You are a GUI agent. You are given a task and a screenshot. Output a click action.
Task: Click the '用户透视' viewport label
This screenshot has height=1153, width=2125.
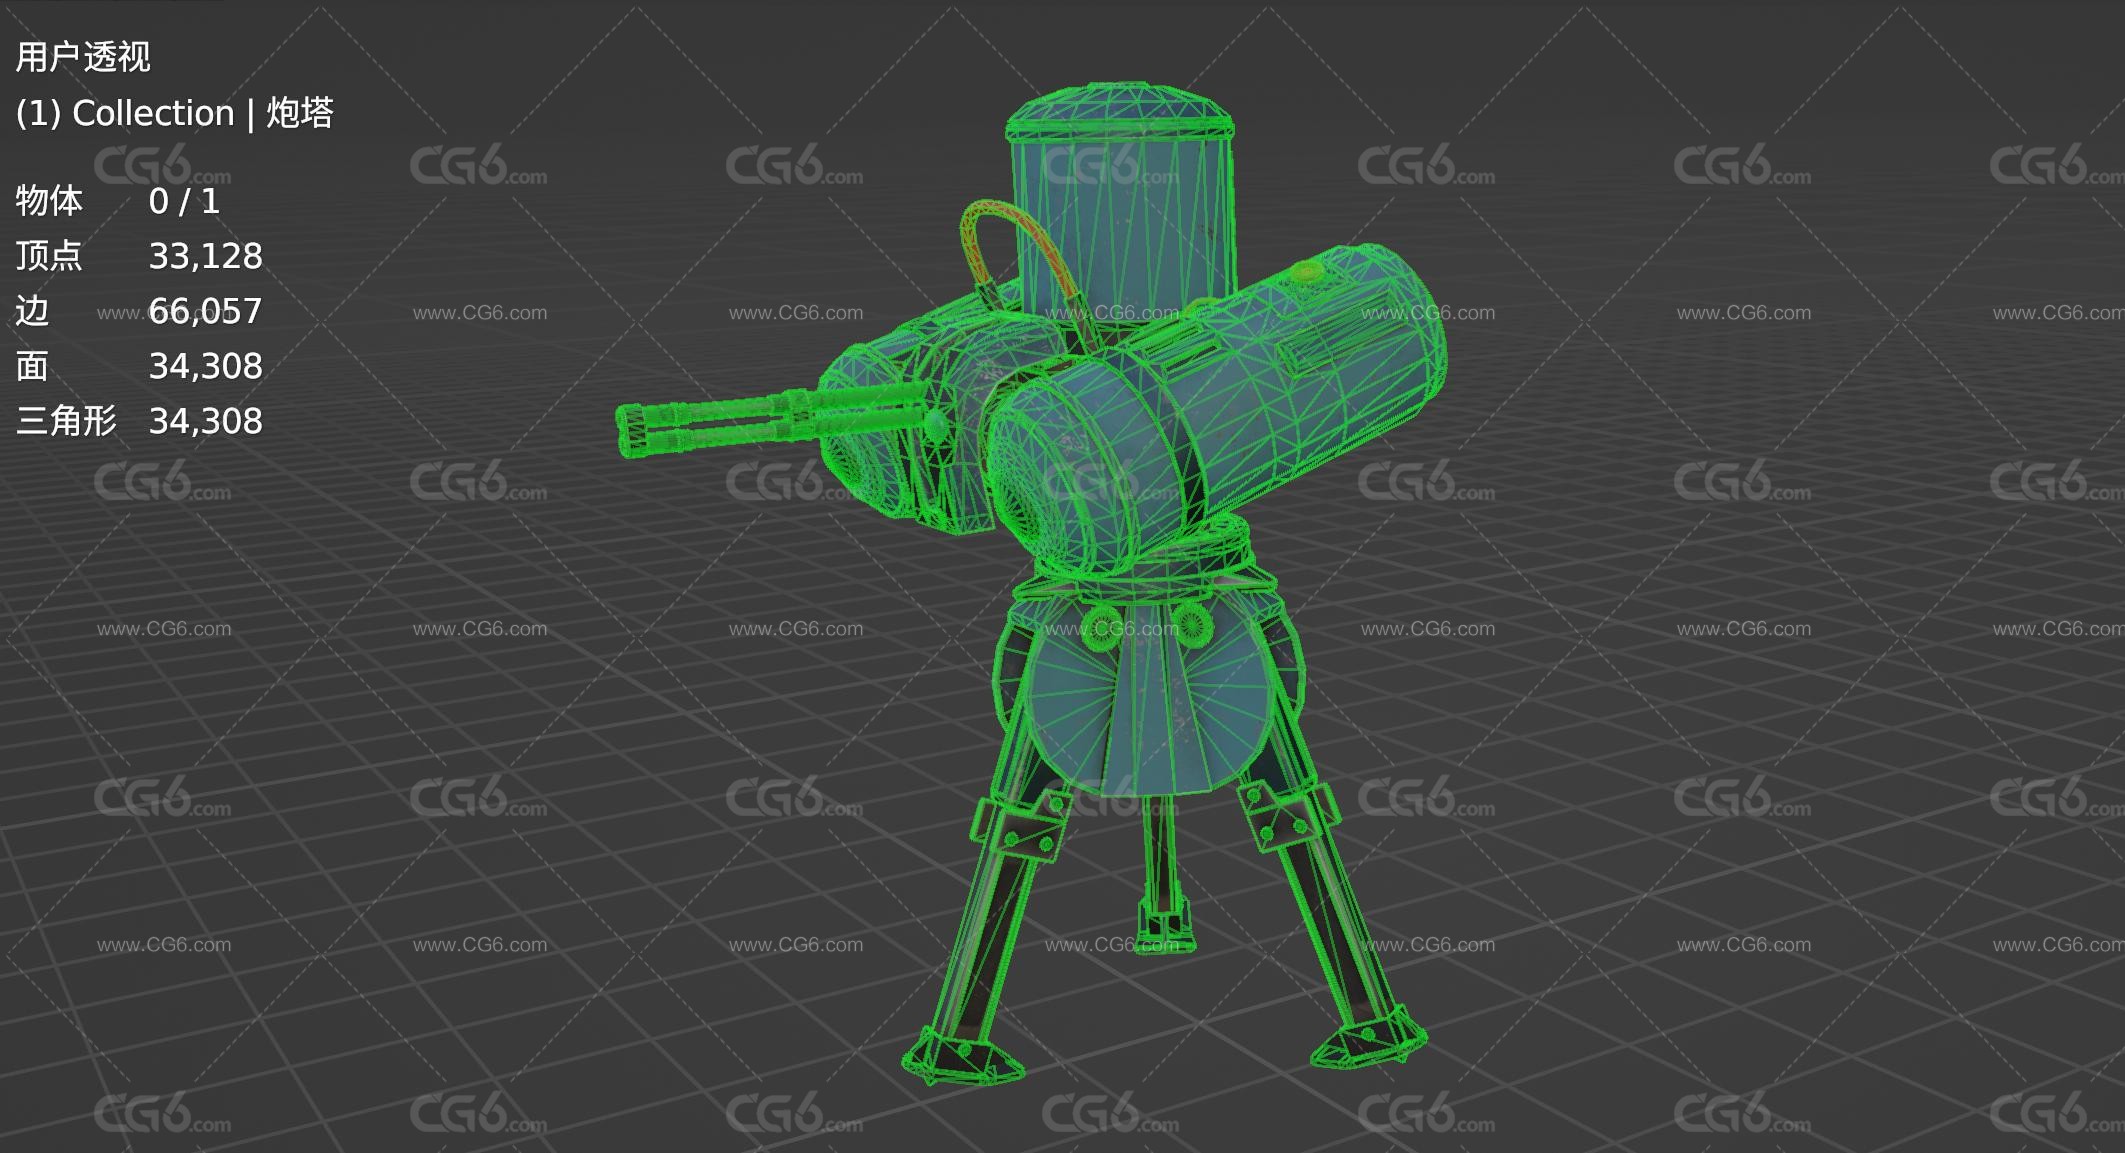tap(83, 57)
